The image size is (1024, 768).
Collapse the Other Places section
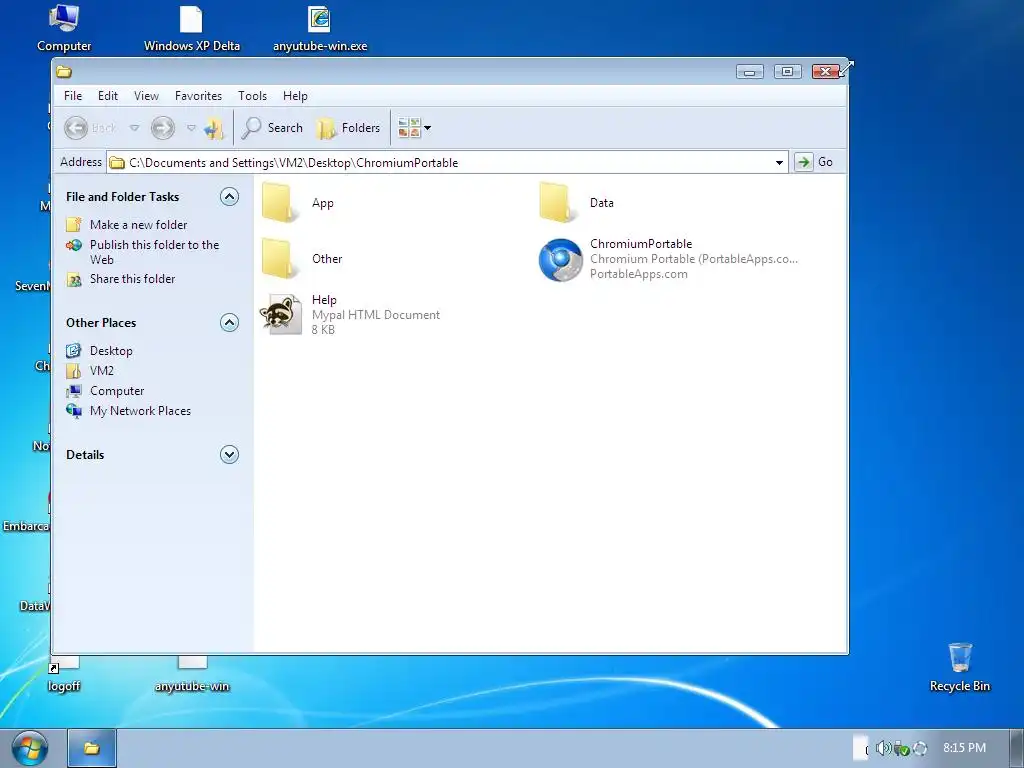(229, 323)
